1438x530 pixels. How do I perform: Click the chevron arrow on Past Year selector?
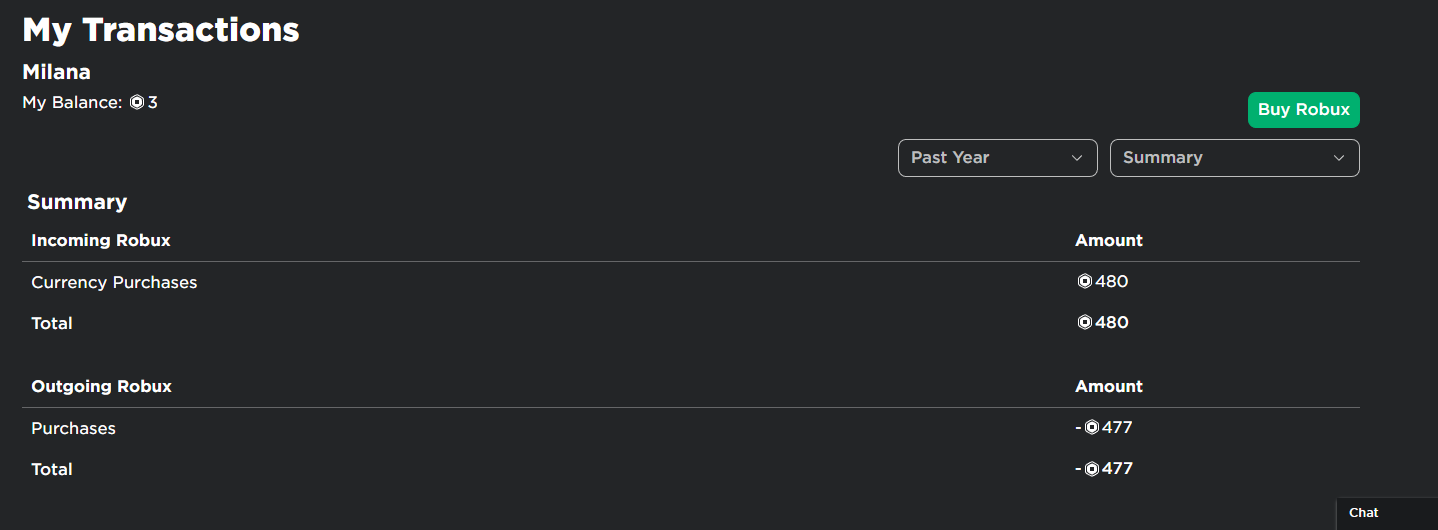click(1077, 158)
